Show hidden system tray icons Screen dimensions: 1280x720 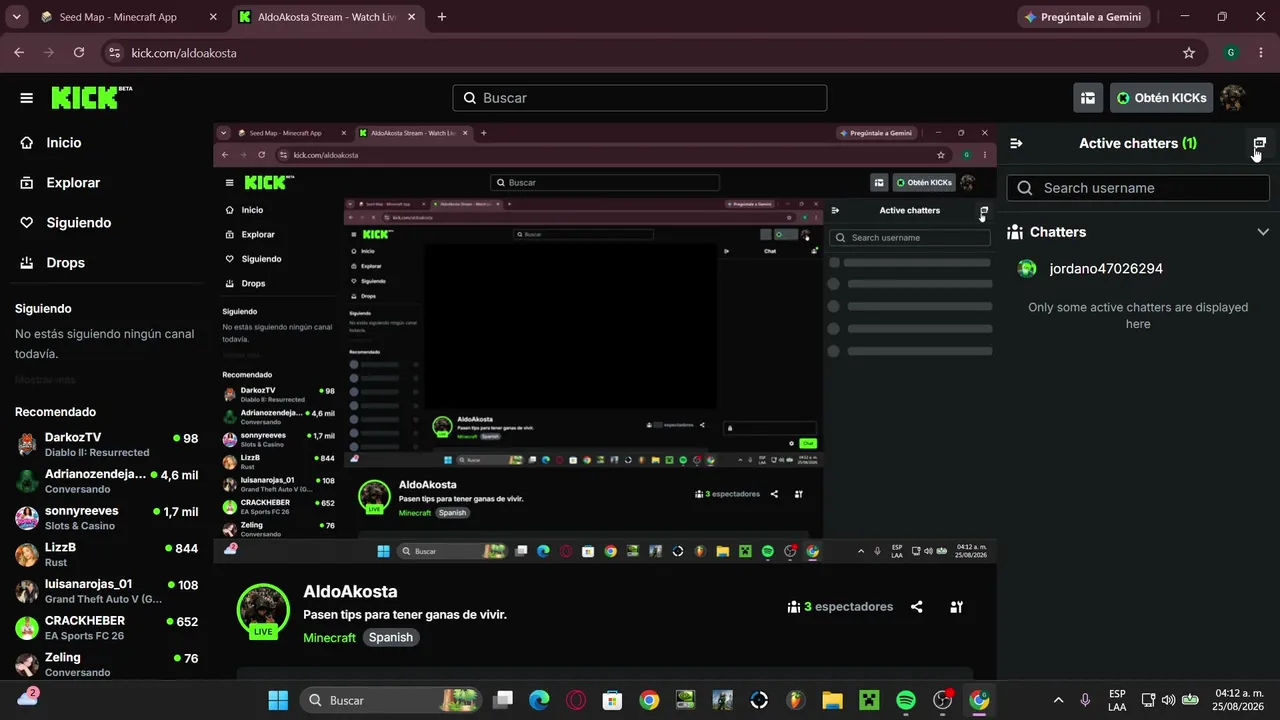pos(1058,700)
